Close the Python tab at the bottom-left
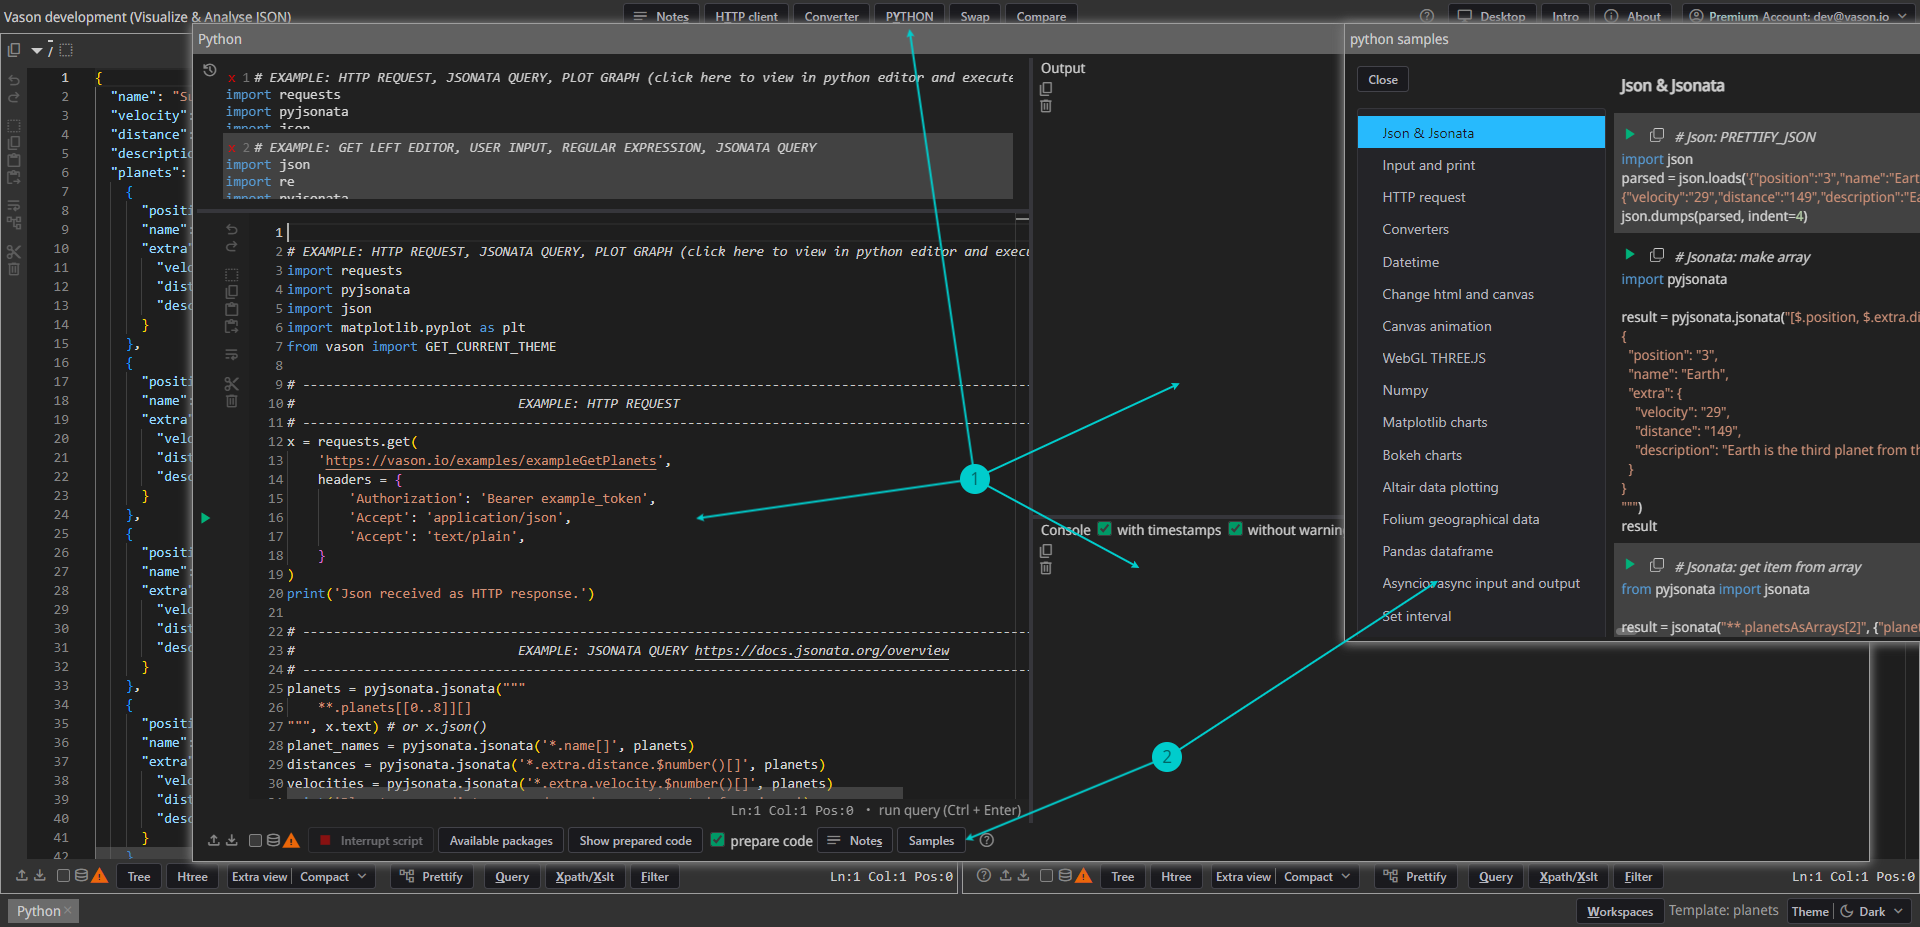1920x927 pixels. pyautogui.click(x=68, y=911)
